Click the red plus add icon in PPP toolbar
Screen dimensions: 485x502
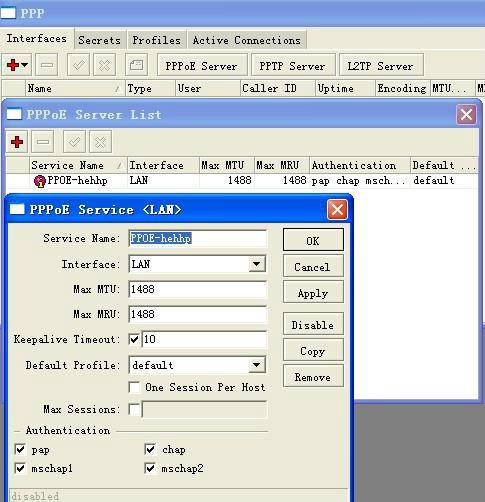(13, 65)
